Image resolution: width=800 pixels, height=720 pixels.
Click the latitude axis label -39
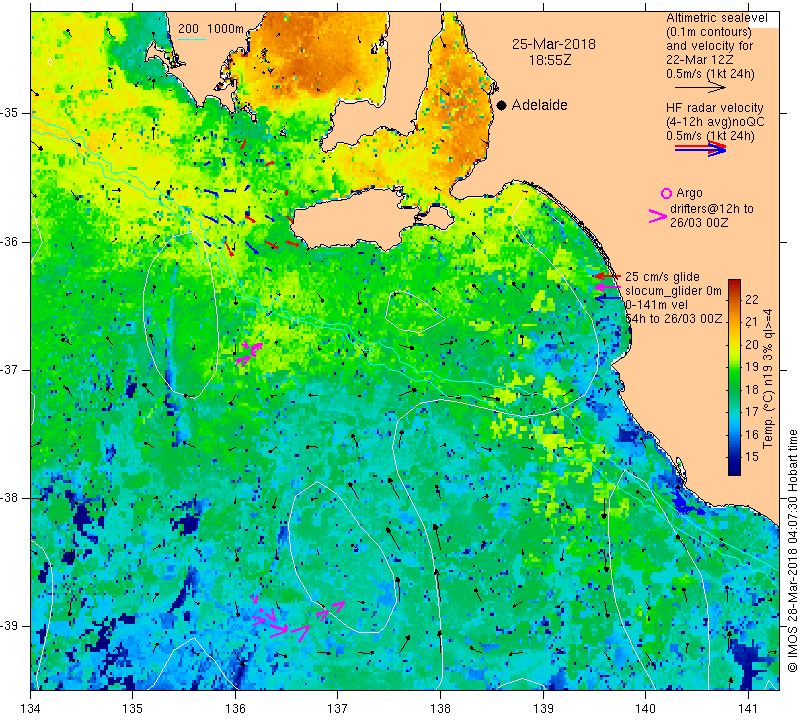pyautogui.click(x=9, y=626)
